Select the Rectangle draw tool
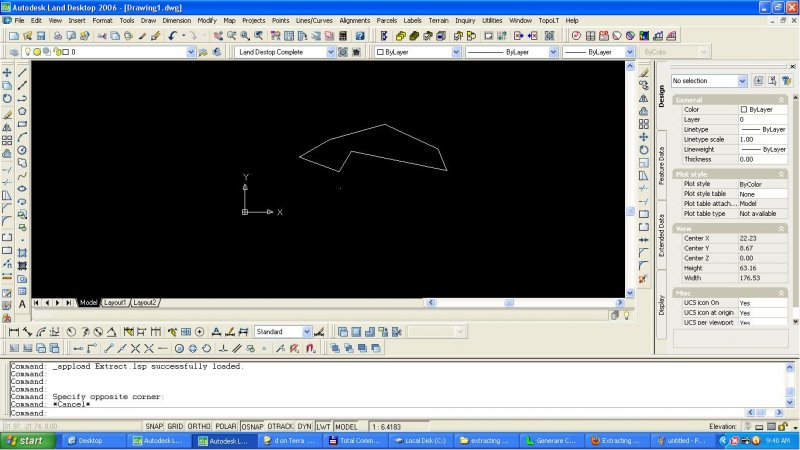The height and width of the screenshot is (450, 800). (22, 124)
